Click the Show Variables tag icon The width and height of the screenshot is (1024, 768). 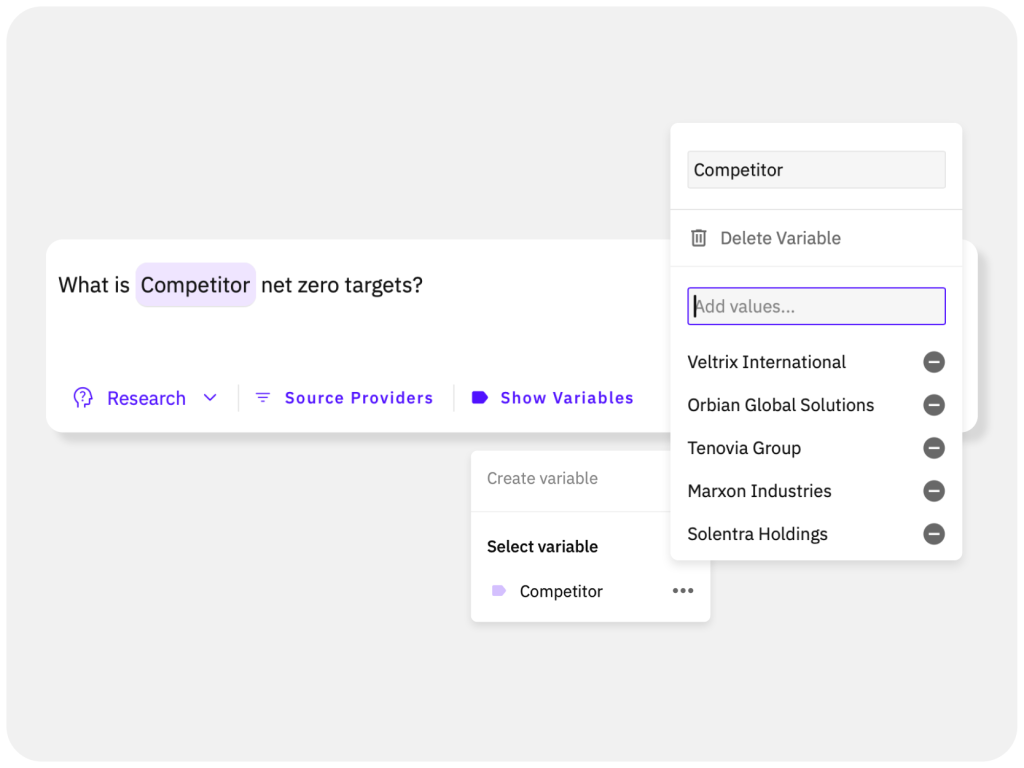pyautogui.click(x=479, y=397)
